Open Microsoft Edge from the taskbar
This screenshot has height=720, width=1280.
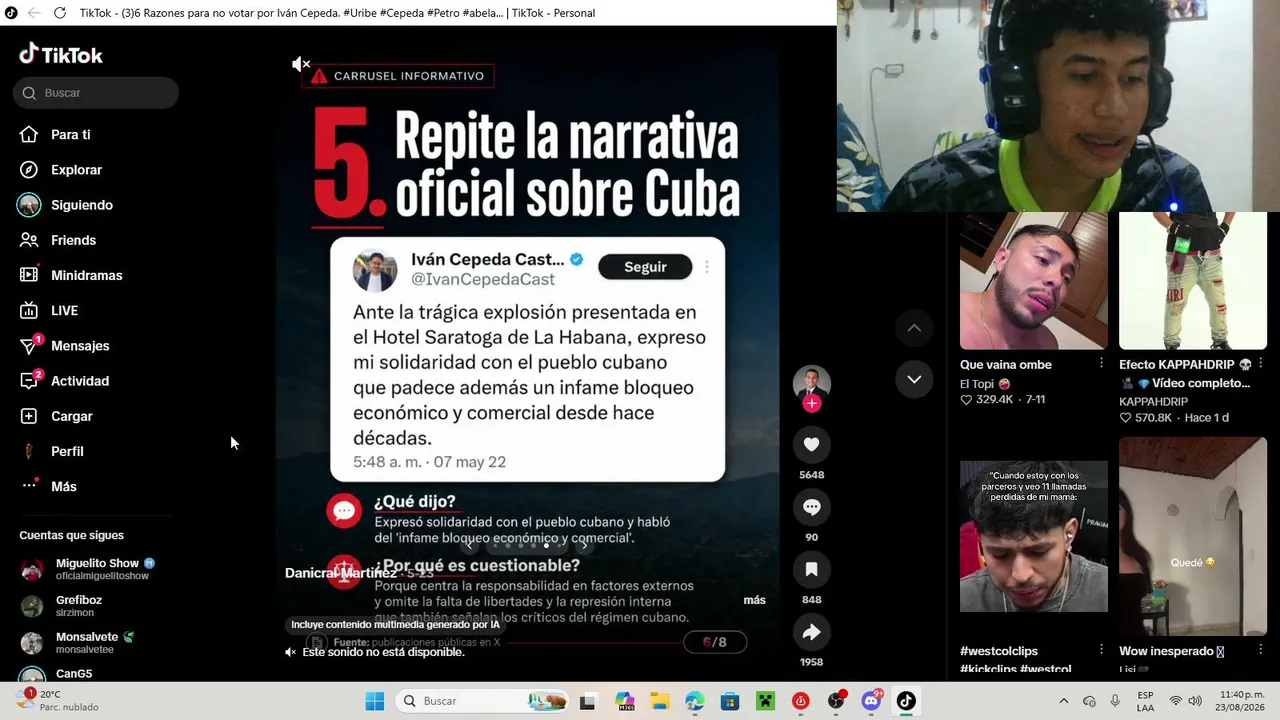point(694,701)
